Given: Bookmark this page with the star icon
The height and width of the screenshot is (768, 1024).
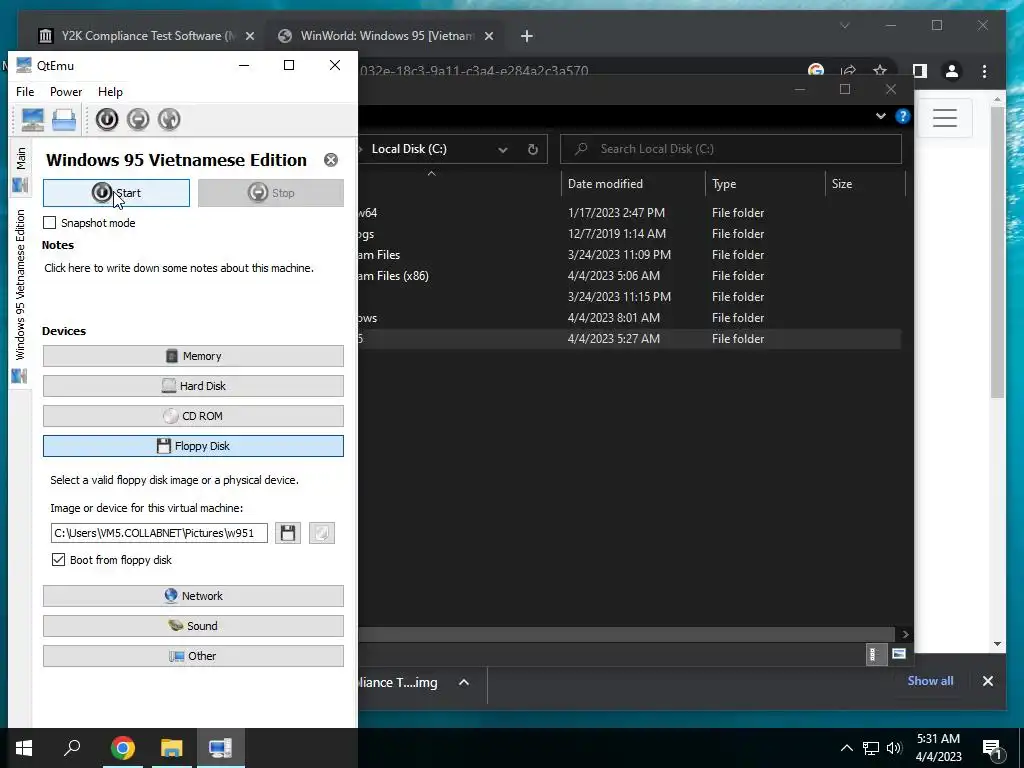Looking at the screenshot, I should (x=880, y=71).
